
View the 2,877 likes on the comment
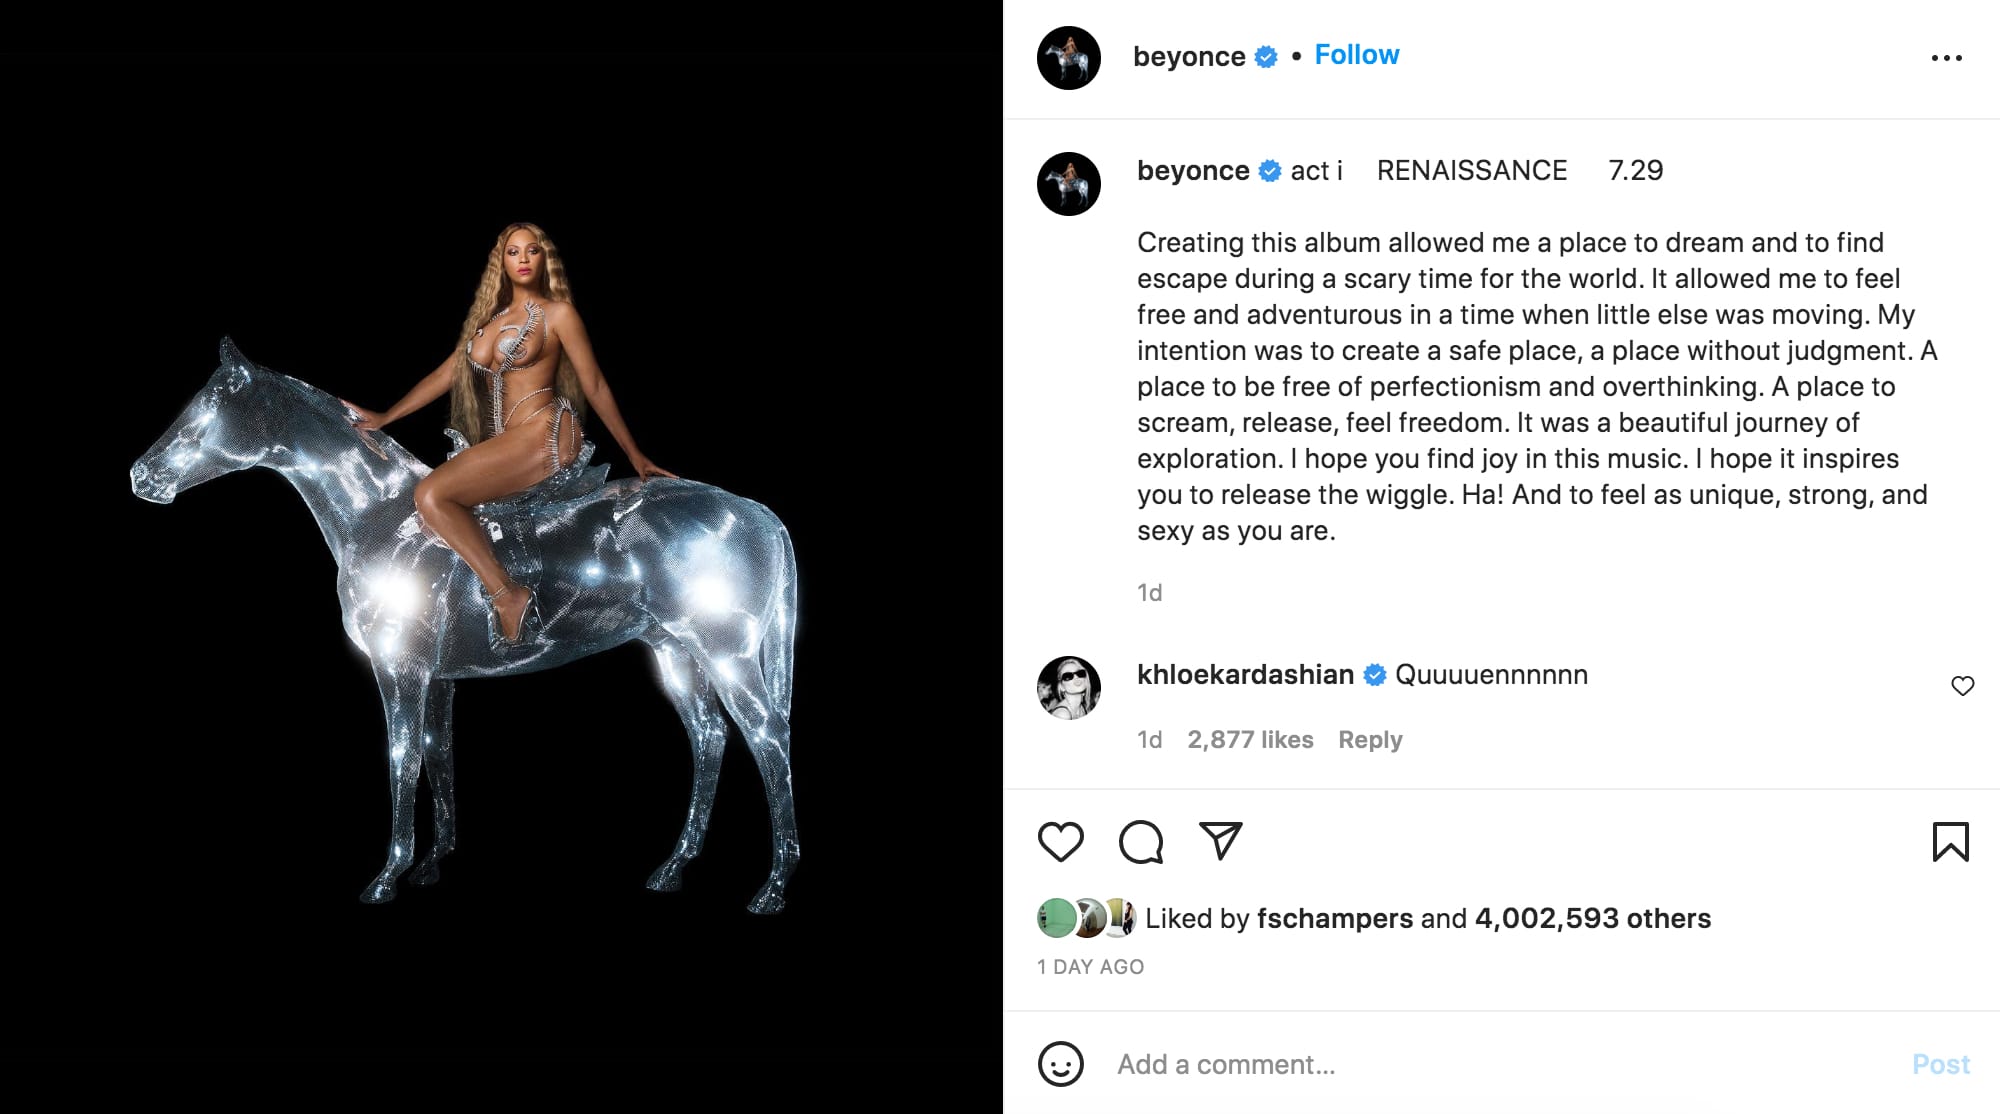point(1250,740)
